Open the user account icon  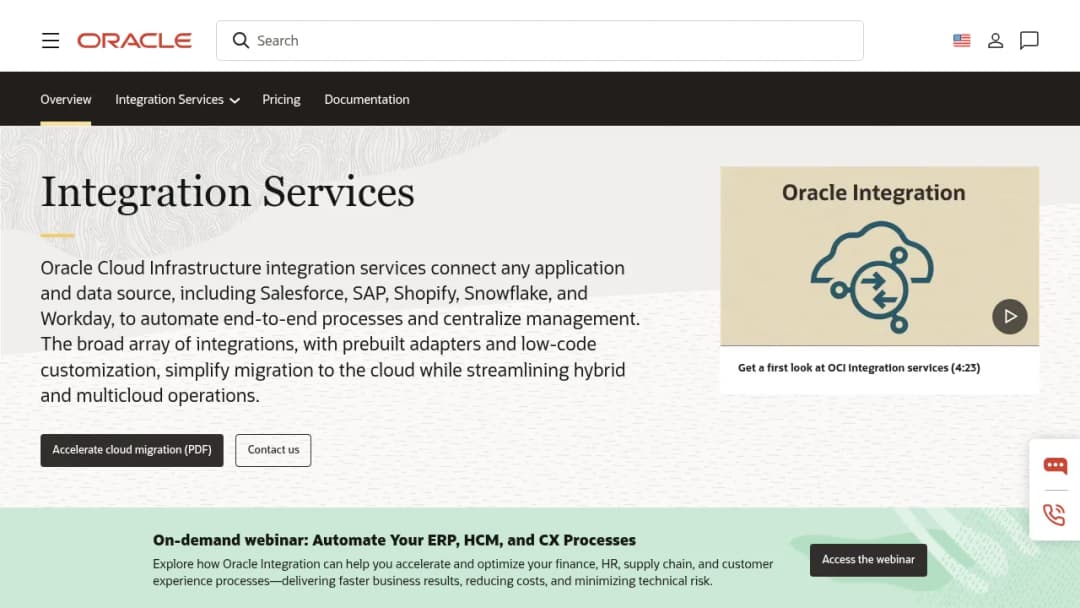coord(995,41)
